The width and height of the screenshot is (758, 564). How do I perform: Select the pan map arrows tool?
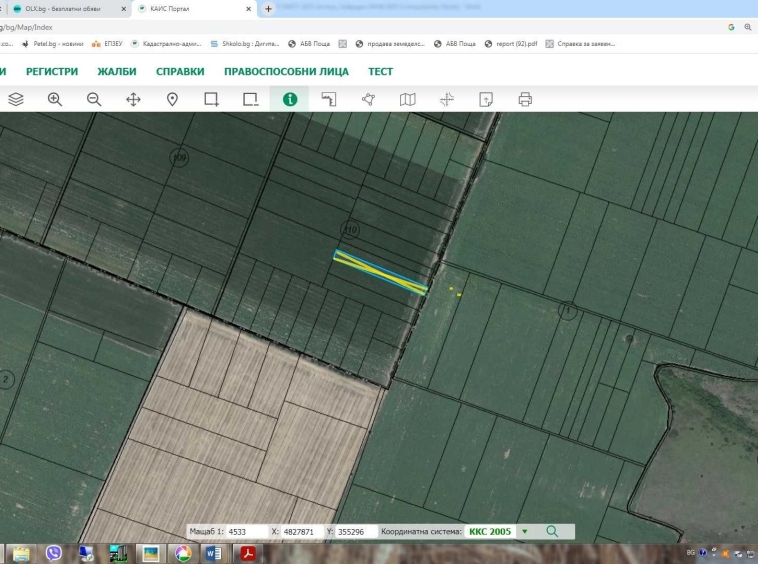(133, 99)
